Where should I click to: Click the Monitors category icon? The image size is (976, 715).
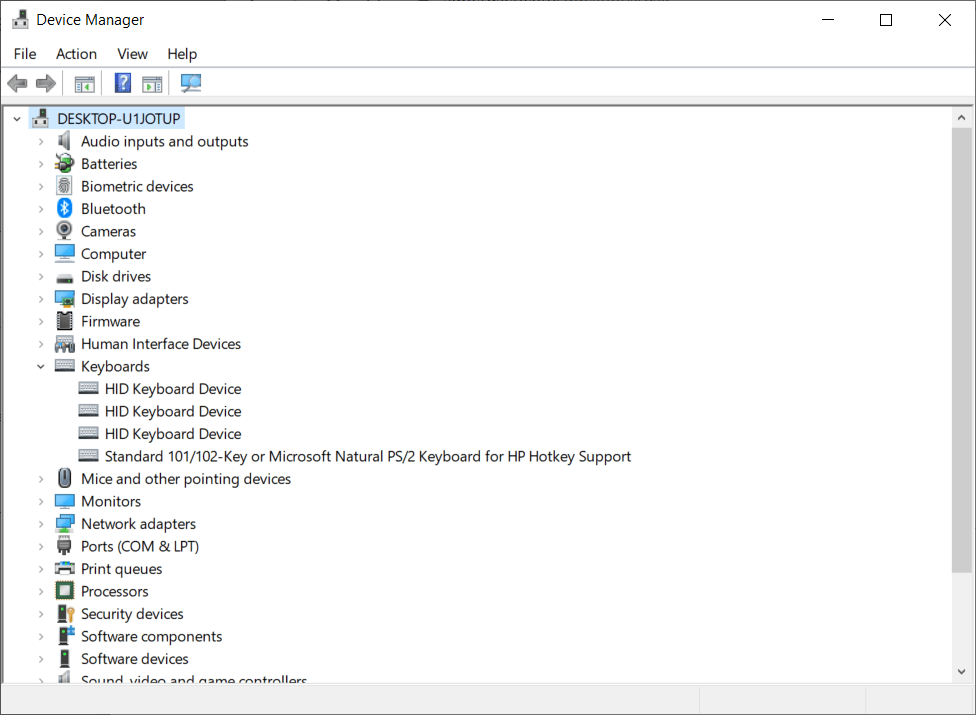[65, 501]
